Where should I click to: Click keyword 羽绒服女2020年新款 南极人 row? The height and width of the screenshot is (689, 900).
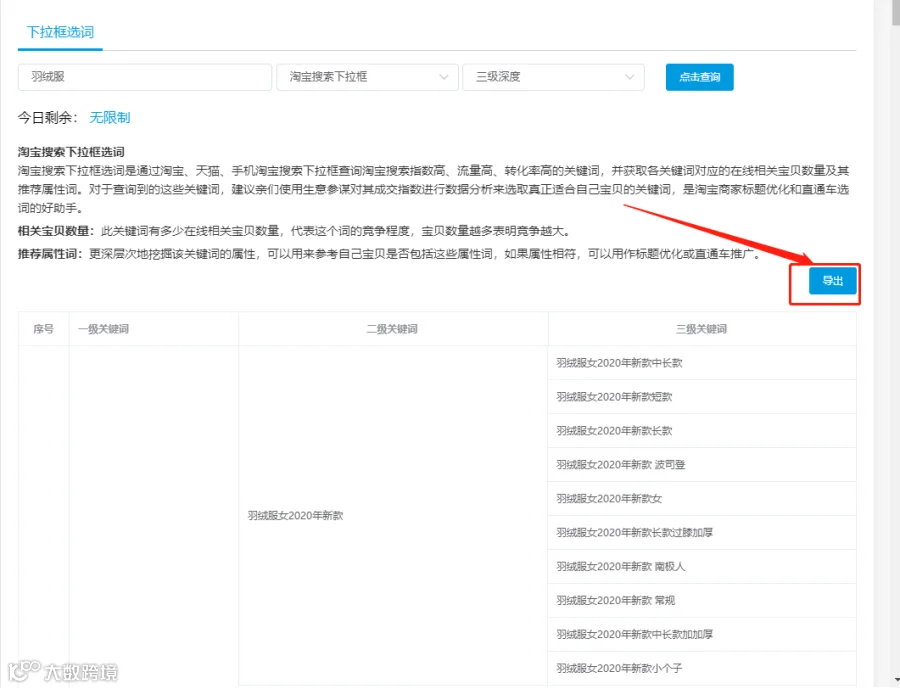[x=702, y=567]
